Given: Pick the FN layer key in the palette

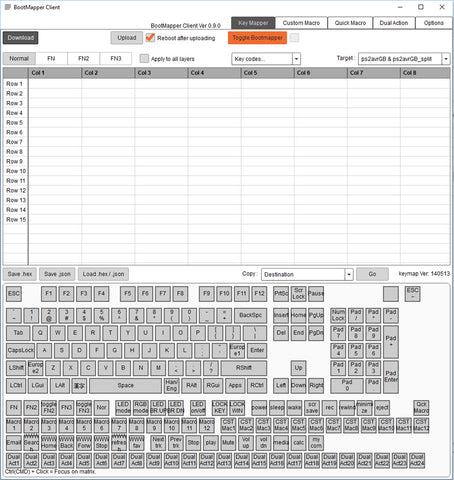Looking at the screenshot, I should pyautogui.click(x=14, y=407).
